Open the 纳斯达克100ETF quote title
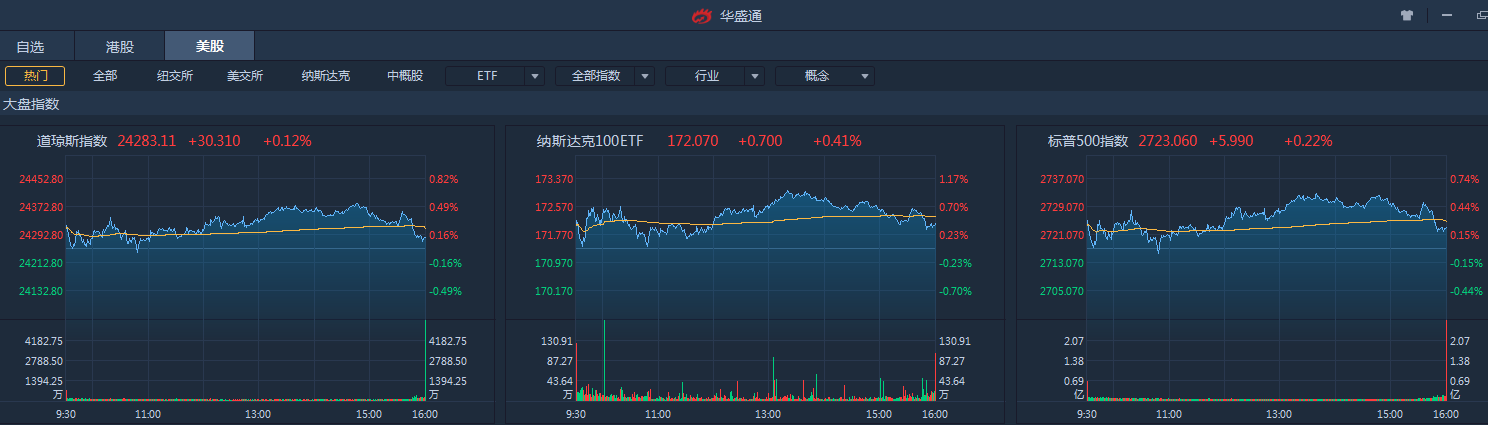 [x=590, y=141]
